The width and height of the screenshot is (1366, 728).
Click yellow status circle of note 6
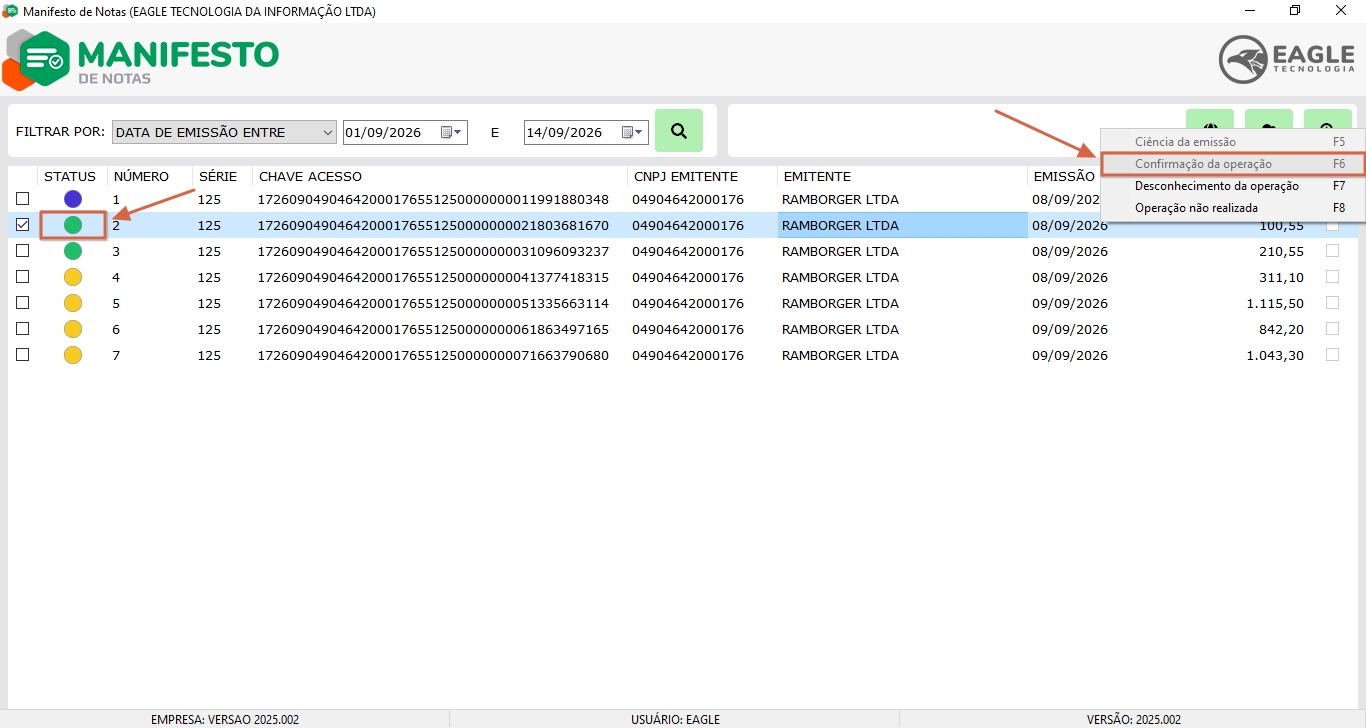(73, 329)
